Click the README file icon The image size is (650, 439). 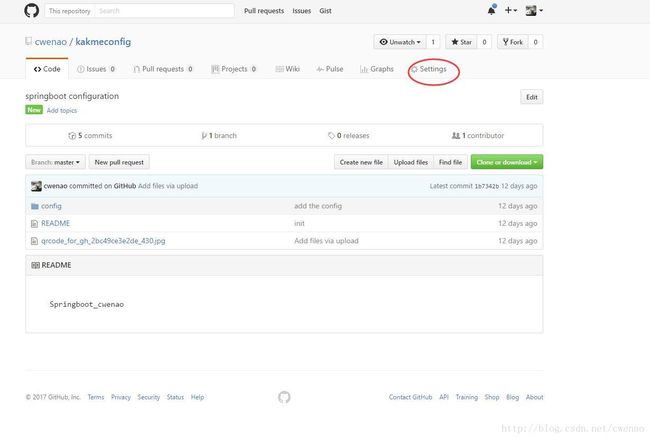[x=35, y=223]
